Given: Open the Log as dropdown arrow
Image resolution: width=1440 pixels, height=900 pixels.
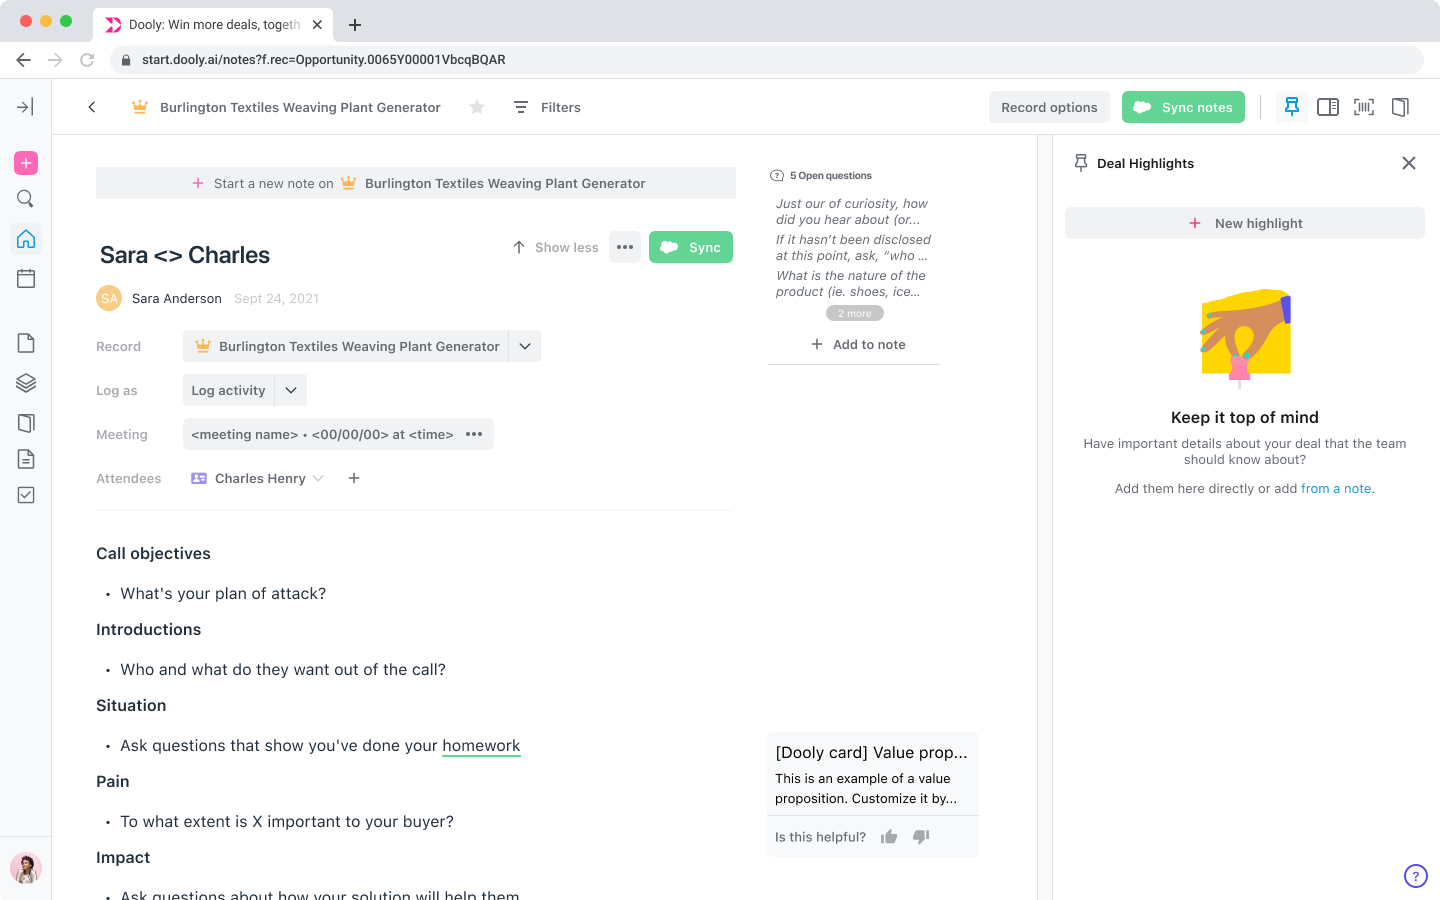Looking at the screenshot, I should [x=291, y=390].
